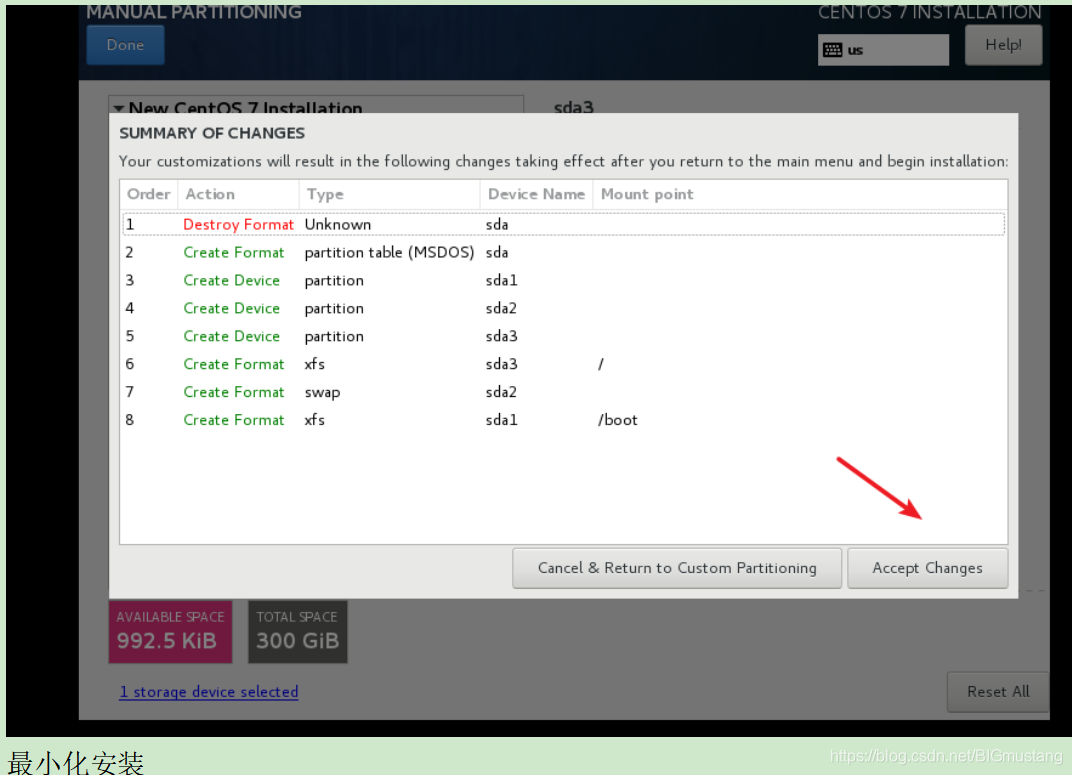Click the 'swap' type cell

322,392
